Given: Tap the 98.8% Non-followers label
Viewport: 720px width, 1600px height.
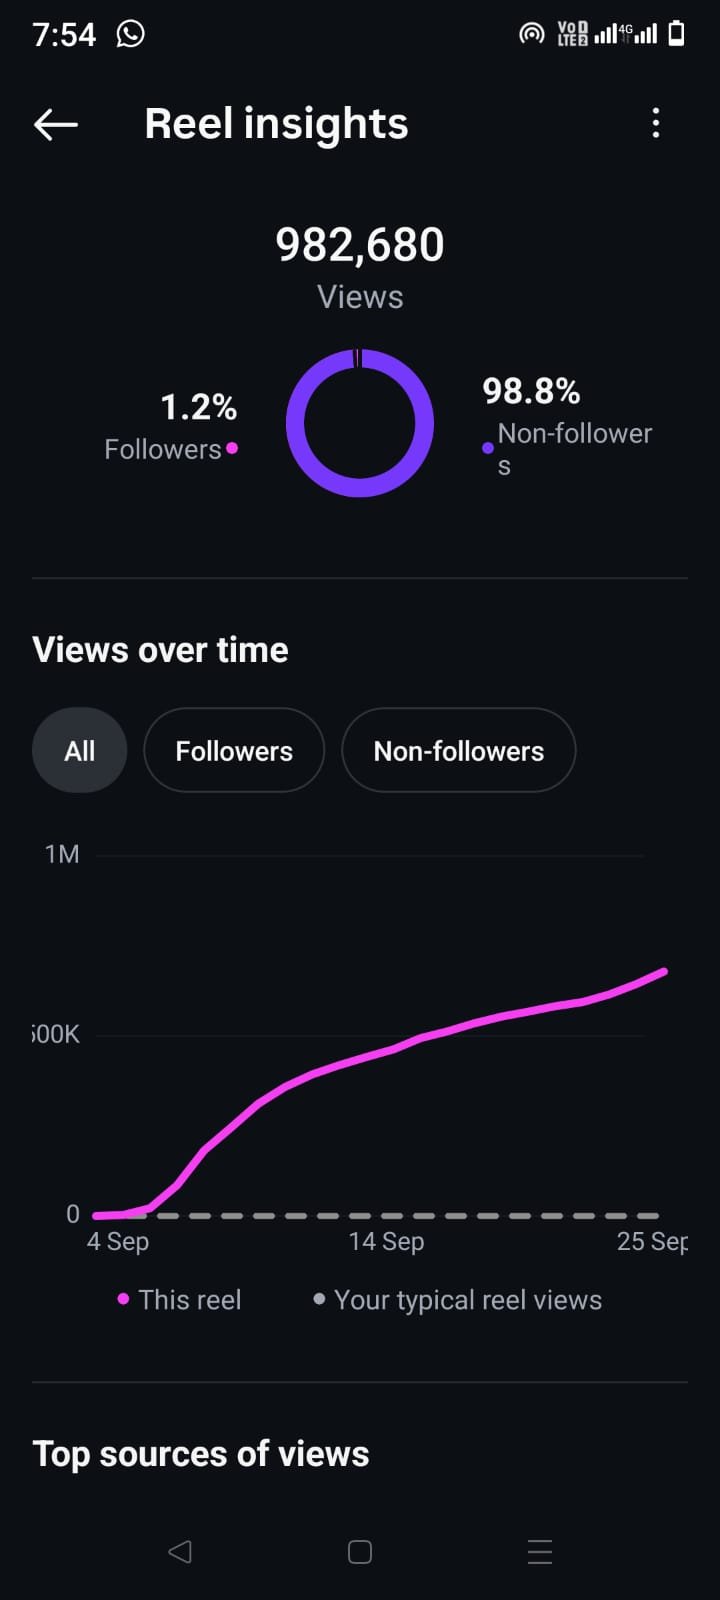Looking at the screenshot, I should pyautogui.click(x=567, y=424).
